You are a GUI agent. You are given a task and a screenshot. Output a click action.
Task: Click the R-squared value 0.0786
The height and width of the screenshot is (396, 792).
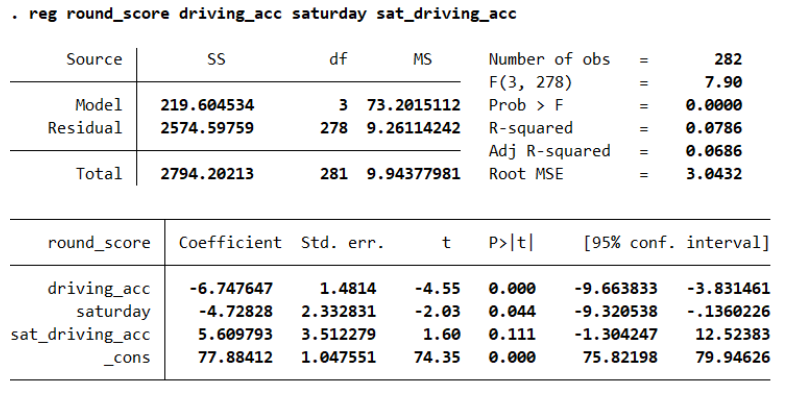tap(714, 128)
